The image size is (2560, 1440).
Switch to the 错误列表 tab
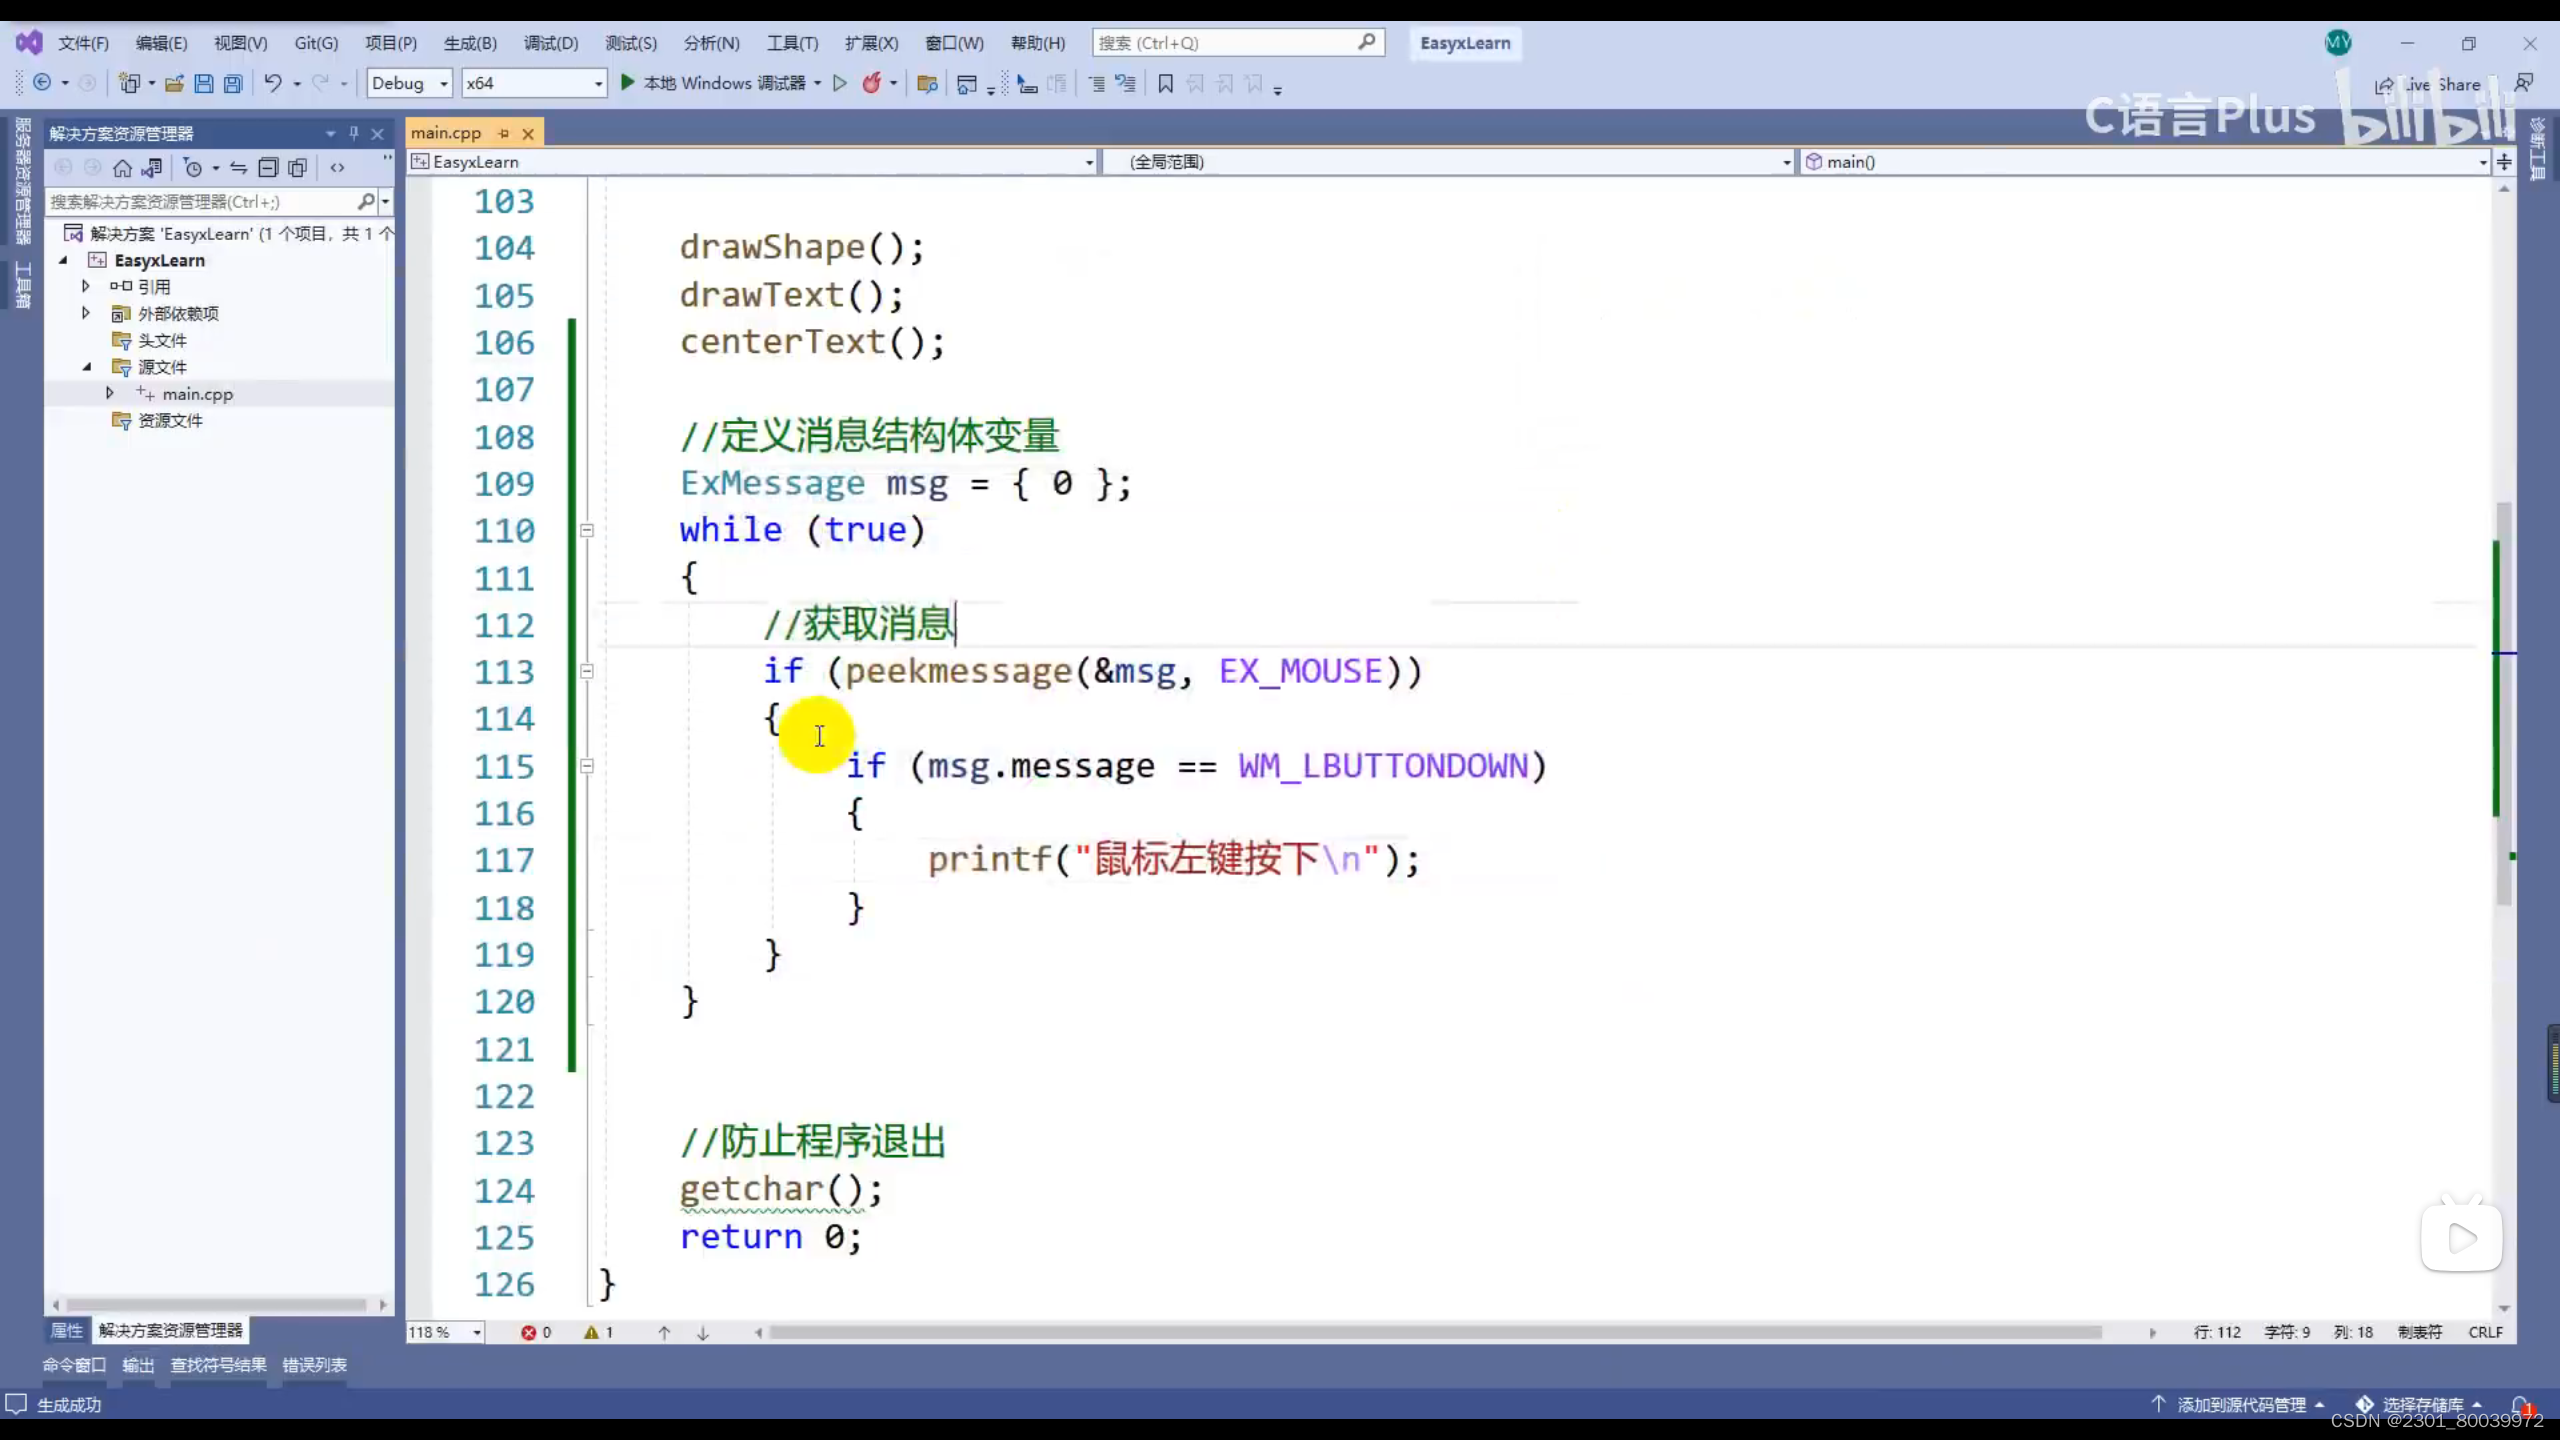click(314, 1365)
